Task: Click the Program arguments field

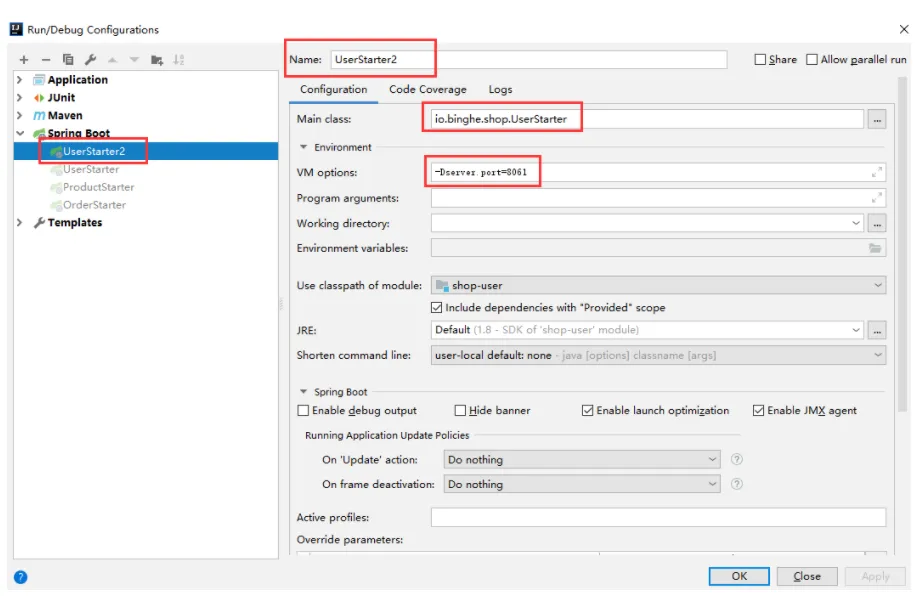Action: coord(658,198)
